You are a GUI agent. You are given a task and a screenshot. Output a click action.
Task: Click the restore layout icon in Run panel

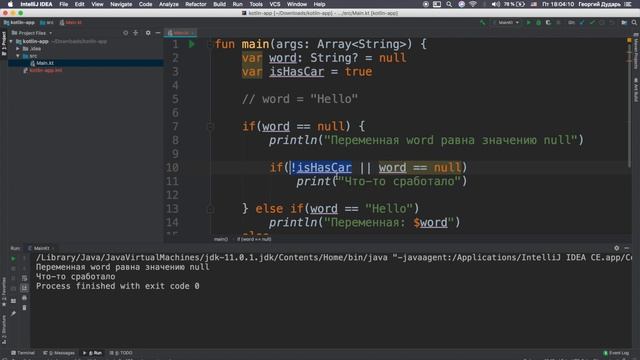13,301
